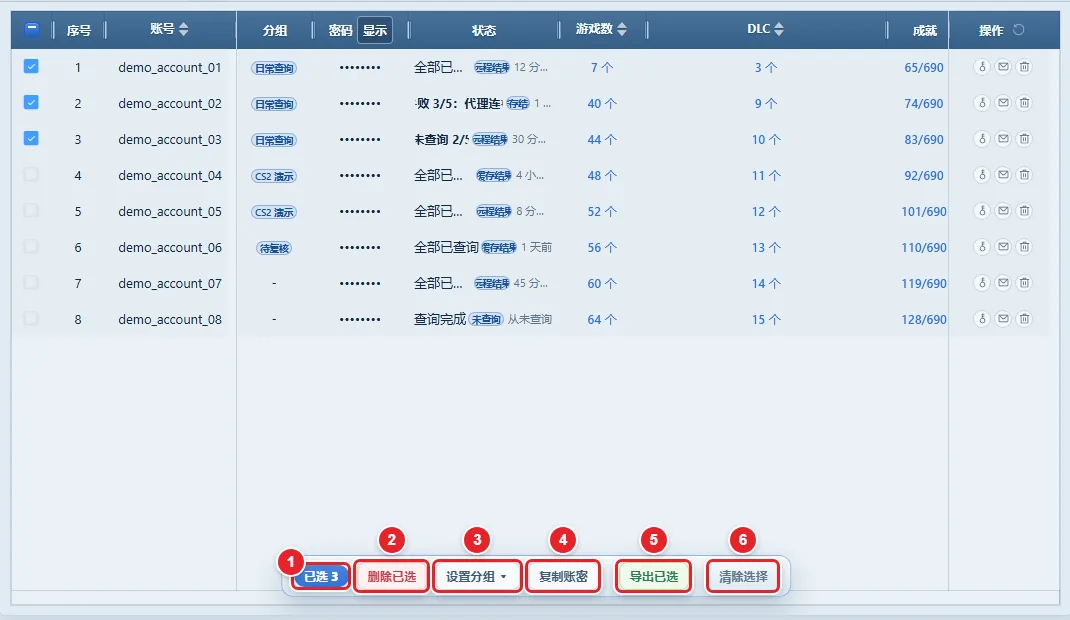Click the envelope icon for demo_account_04
The width and height of the screenshot is (1070, 620).
[1003, 175]
